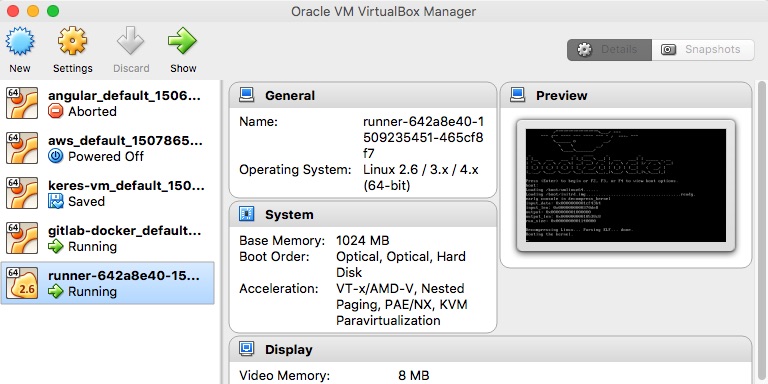Click the 'Saved' status text
Screen dimensions: 768x384
click(x=86, y=201)
